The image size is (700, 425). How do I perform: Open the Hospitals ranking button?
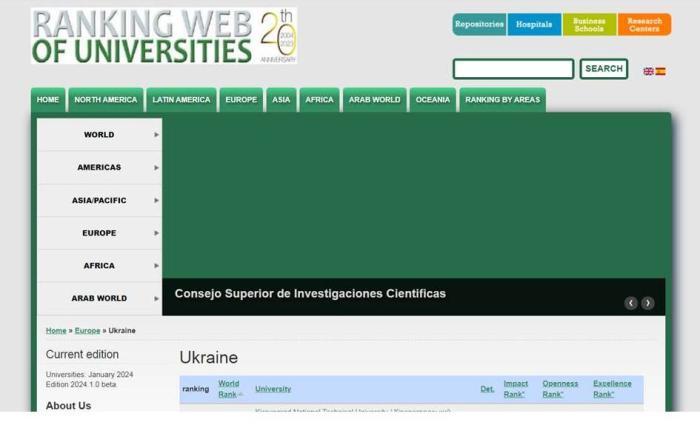point(534,24)
